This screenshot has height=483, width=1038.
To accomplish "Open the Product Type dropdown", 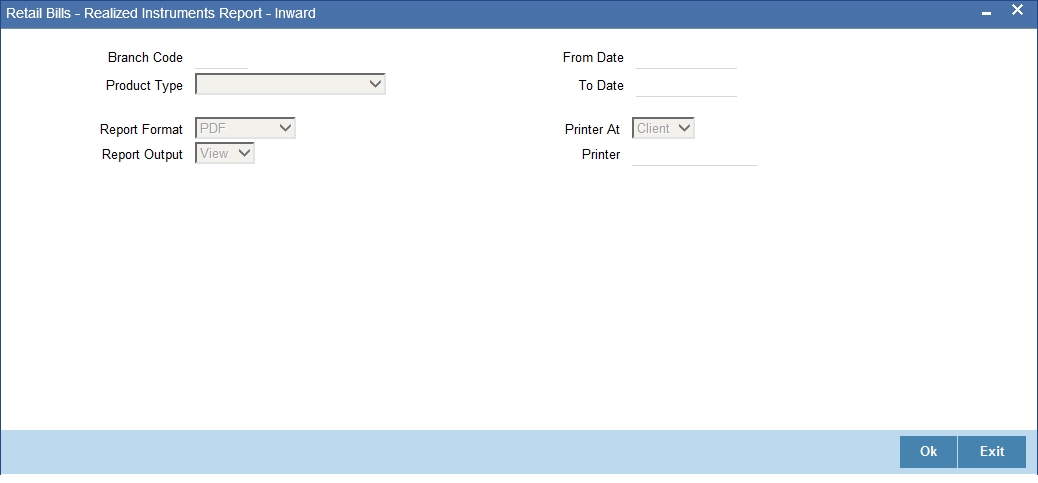I will click(x=290, y=85).
